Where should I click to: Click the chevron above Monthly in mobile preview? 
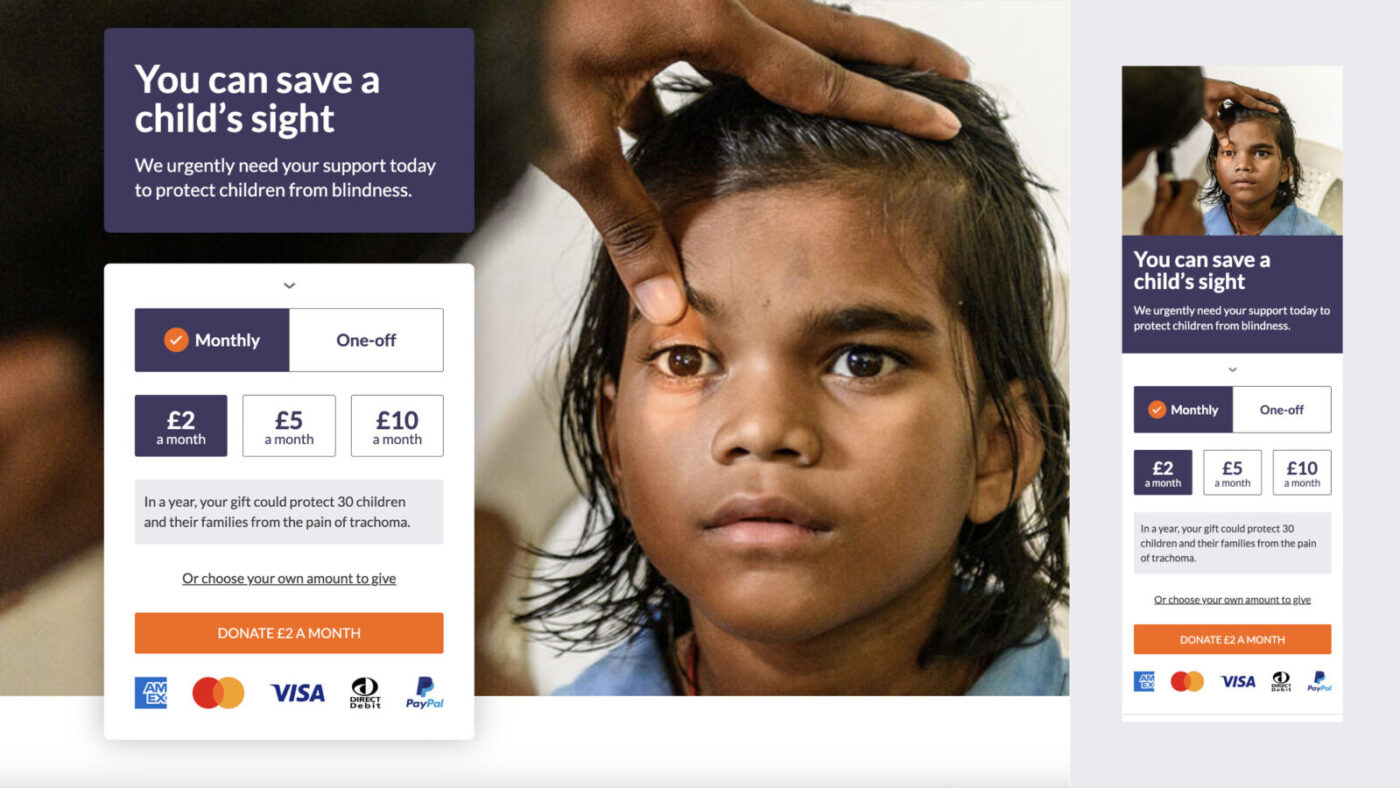pyautogui.click(x=1232, y=369)
